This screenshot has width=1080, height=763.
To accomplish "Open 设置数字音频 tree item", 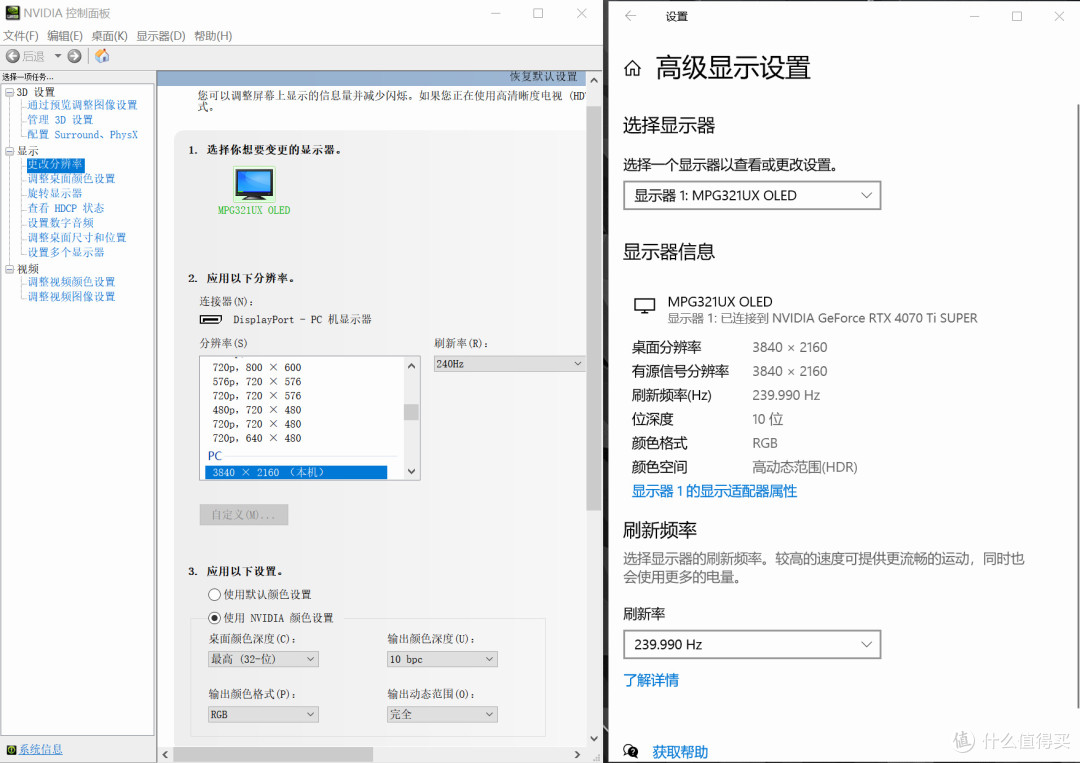I will (60, 222).
